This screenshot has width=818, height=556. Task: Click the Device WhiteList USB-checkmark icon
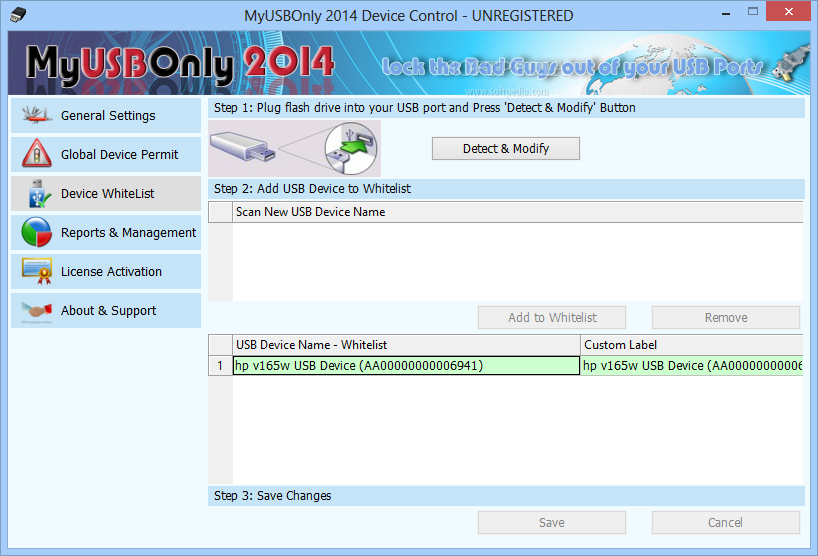pyautogui.click(x=39, y=194)
